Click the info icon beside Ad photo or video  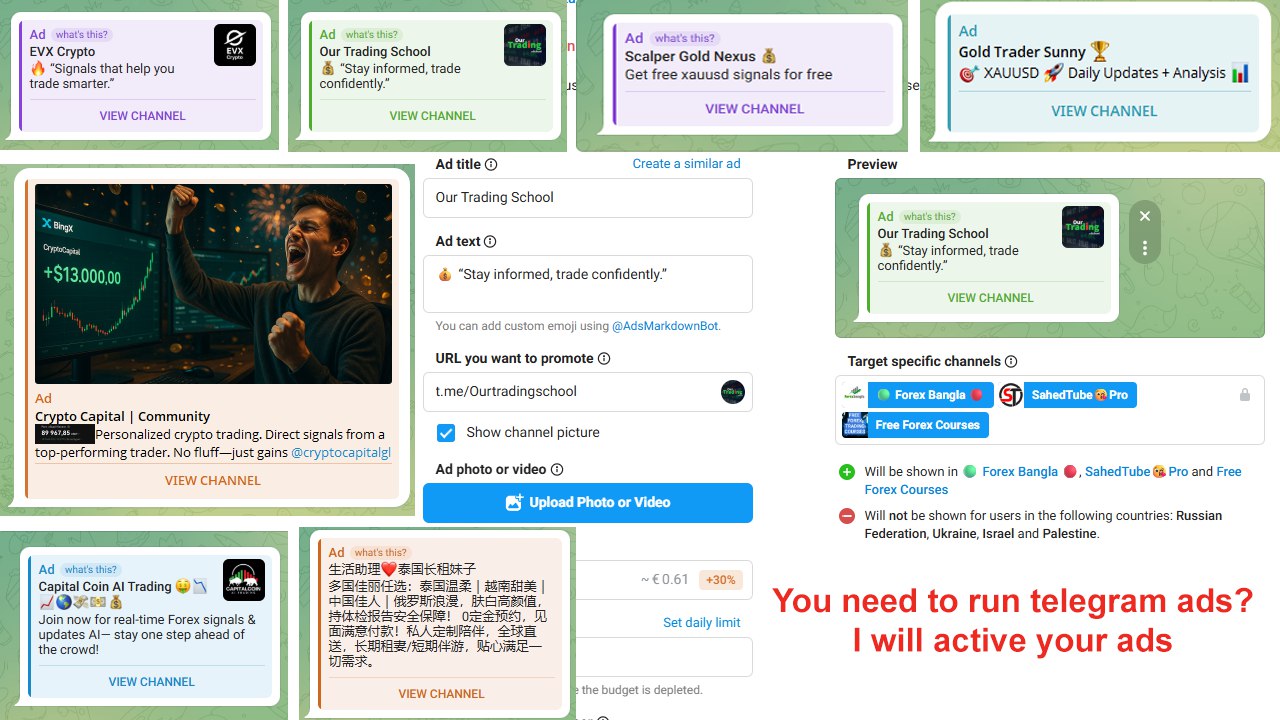557,470
